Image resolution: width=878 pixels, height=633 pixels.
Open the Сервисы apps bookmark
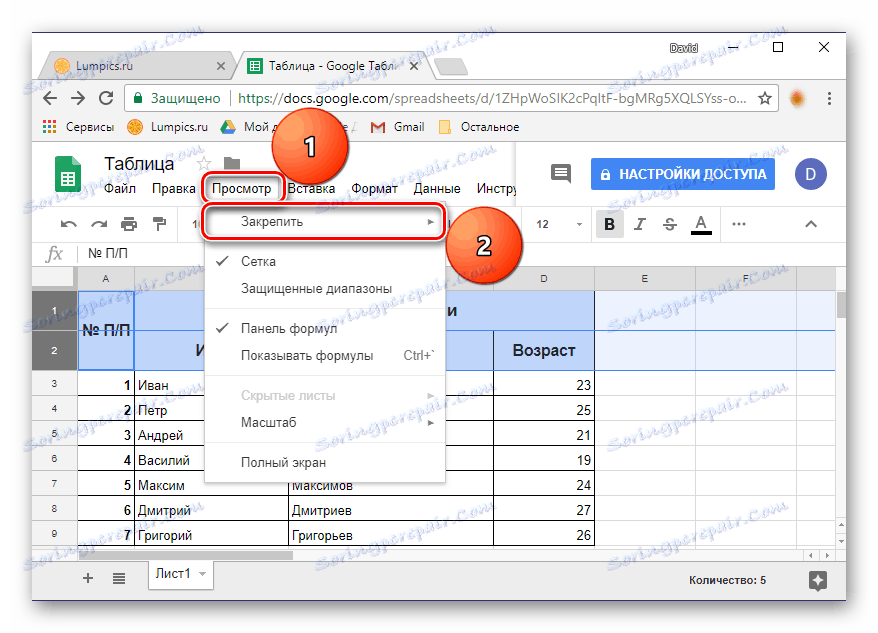tap(78, 127)
